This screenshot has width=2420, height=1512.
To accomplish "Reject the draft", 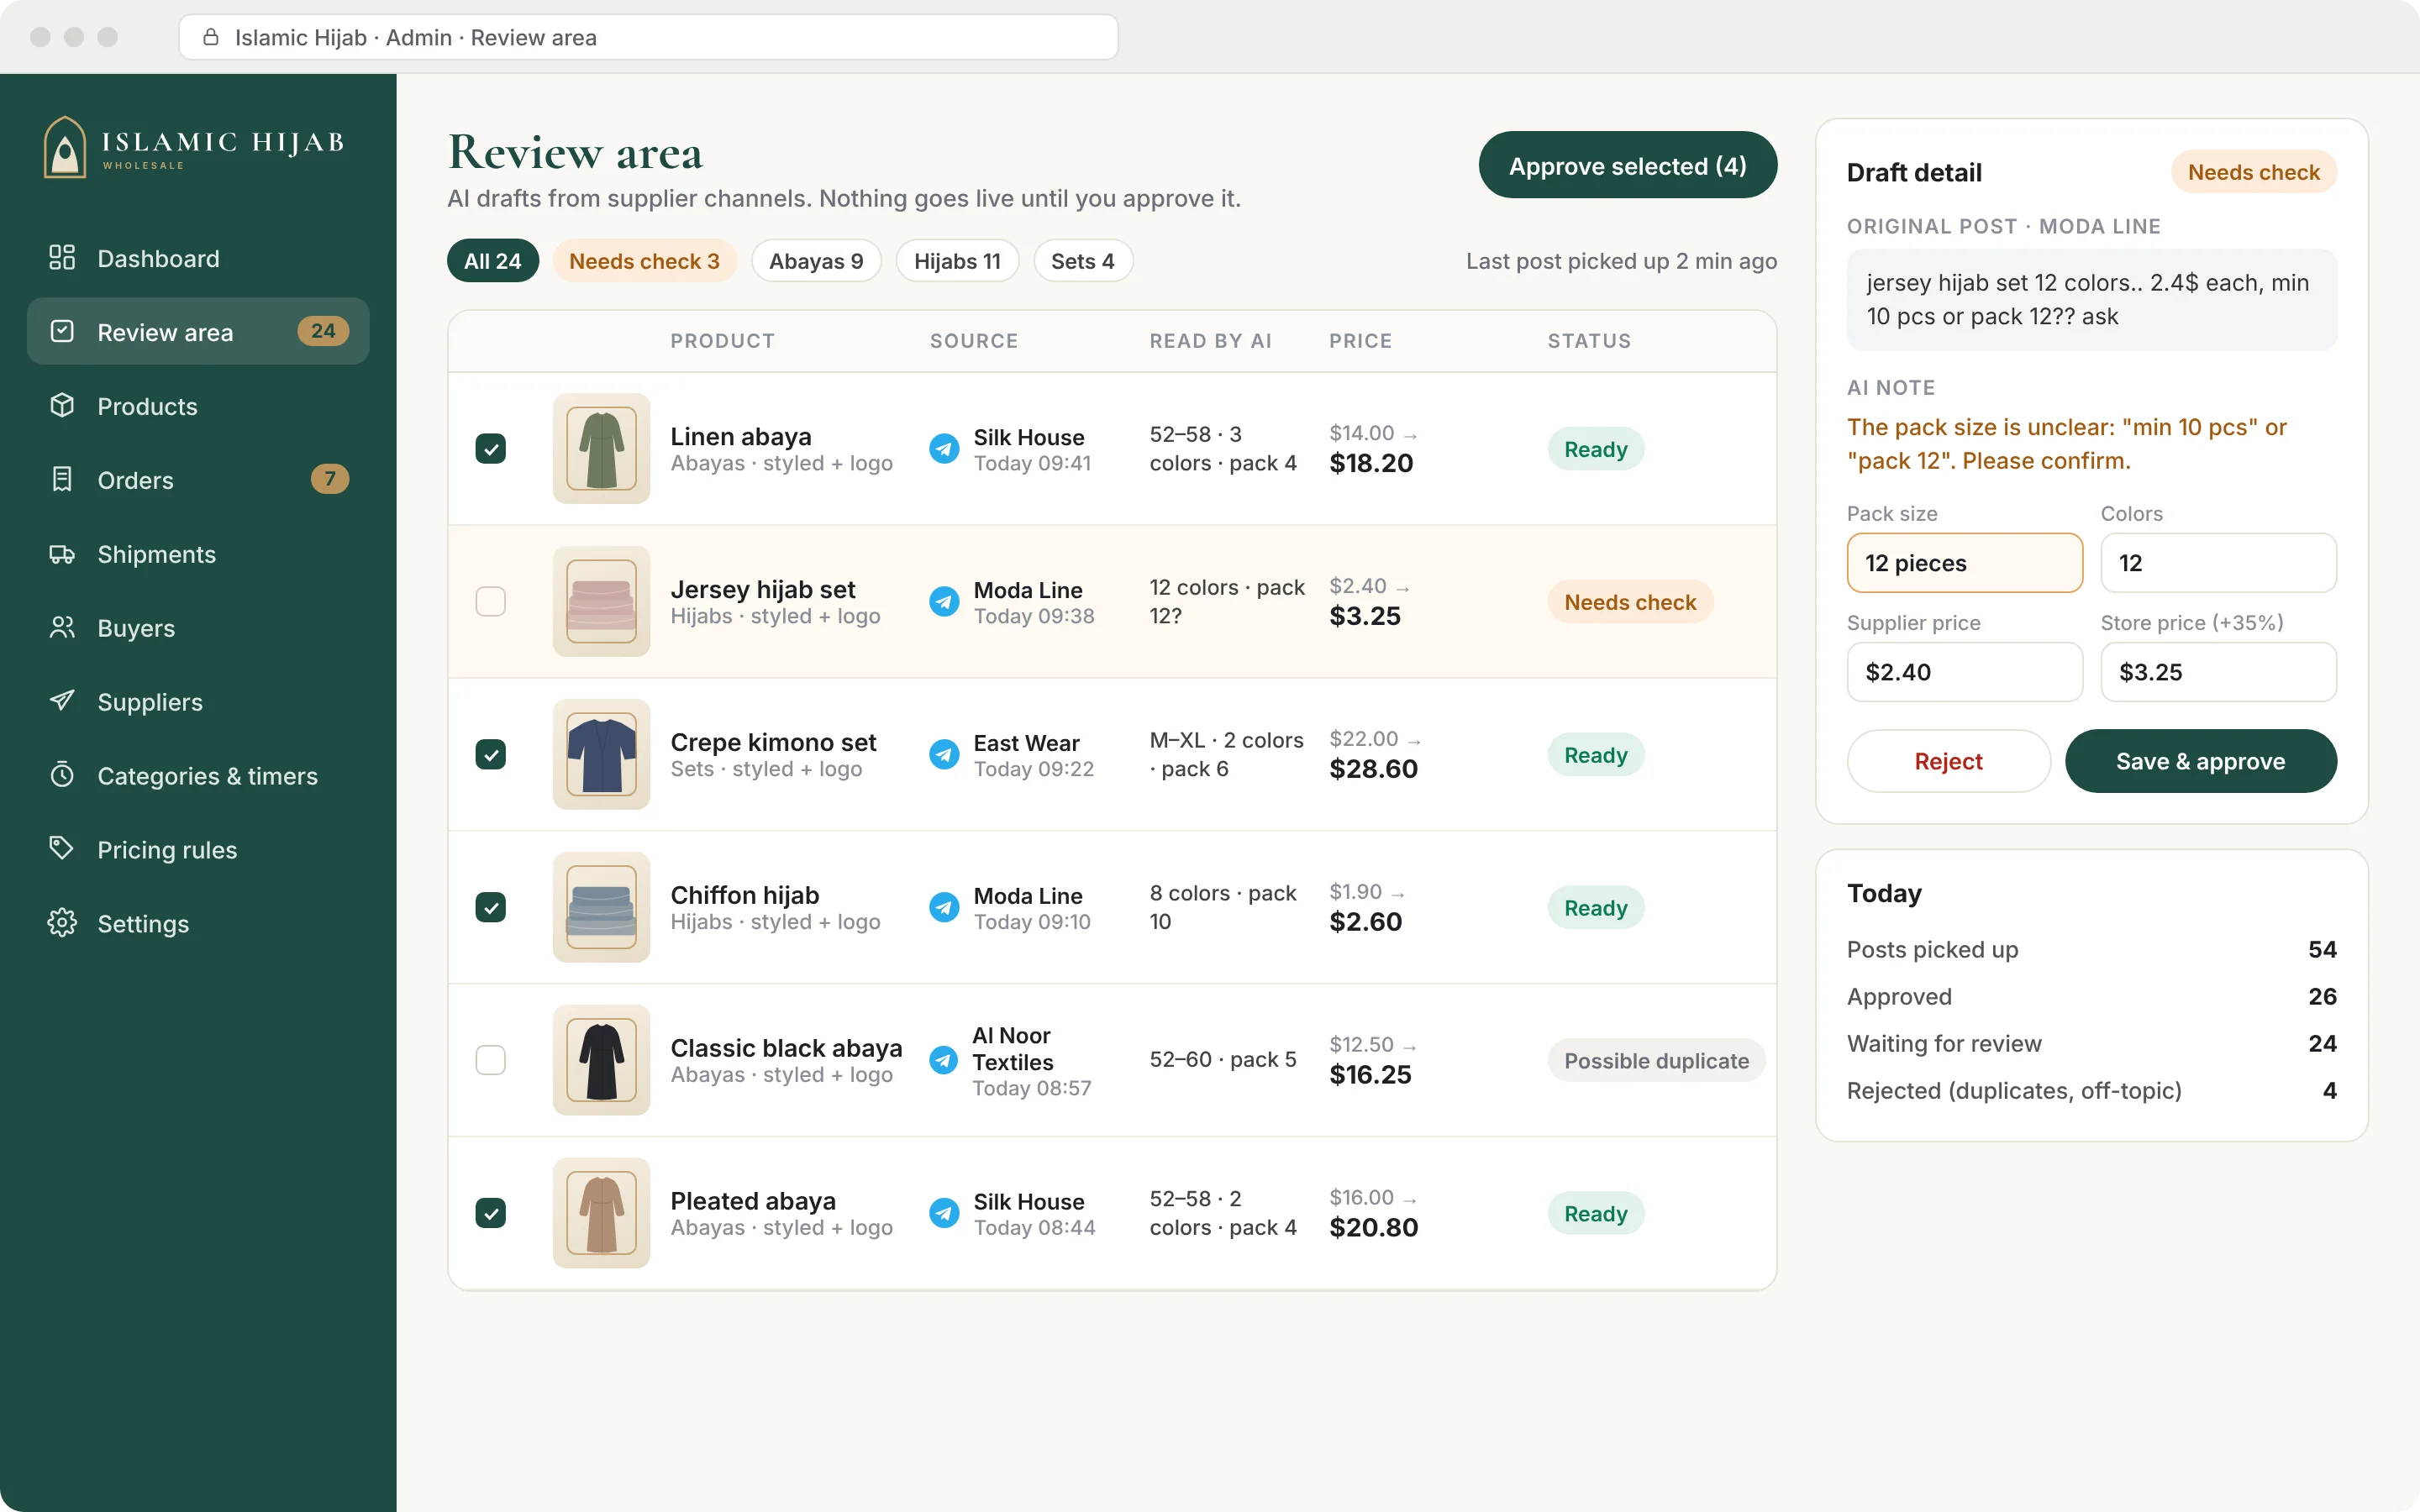I will point(1948,761).
